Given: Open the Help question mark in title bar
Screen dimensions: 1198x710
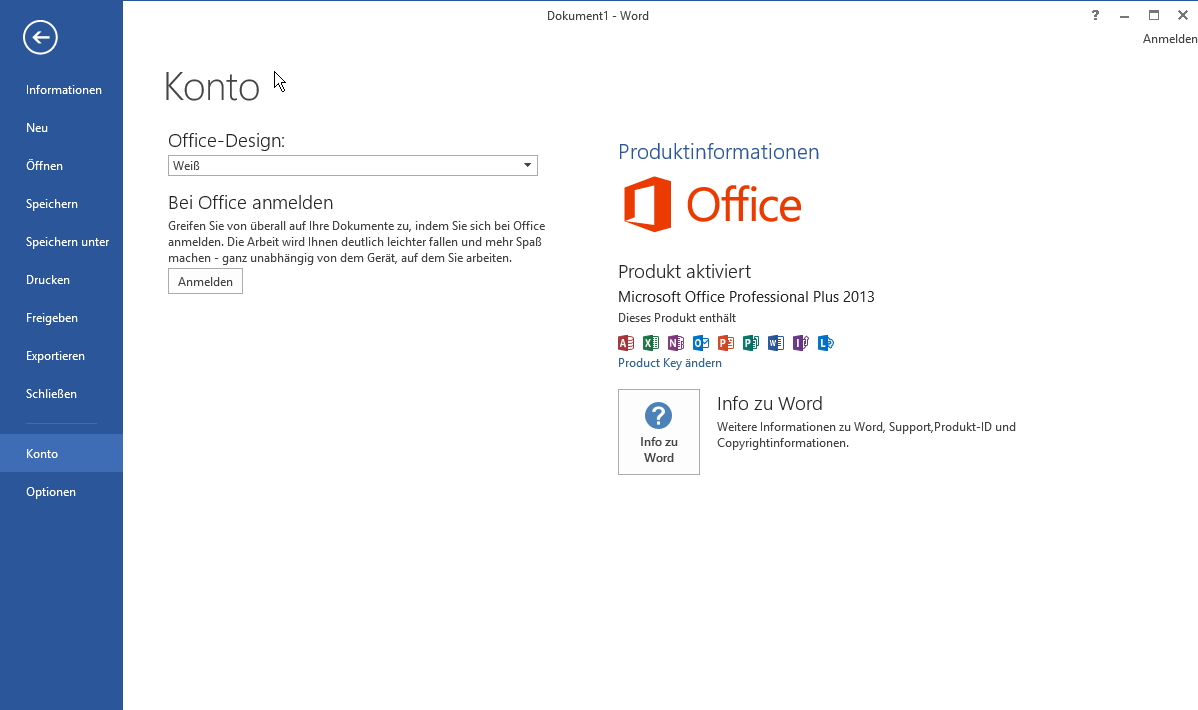Looking at the screenshot, I should (x=1096, y=15).
